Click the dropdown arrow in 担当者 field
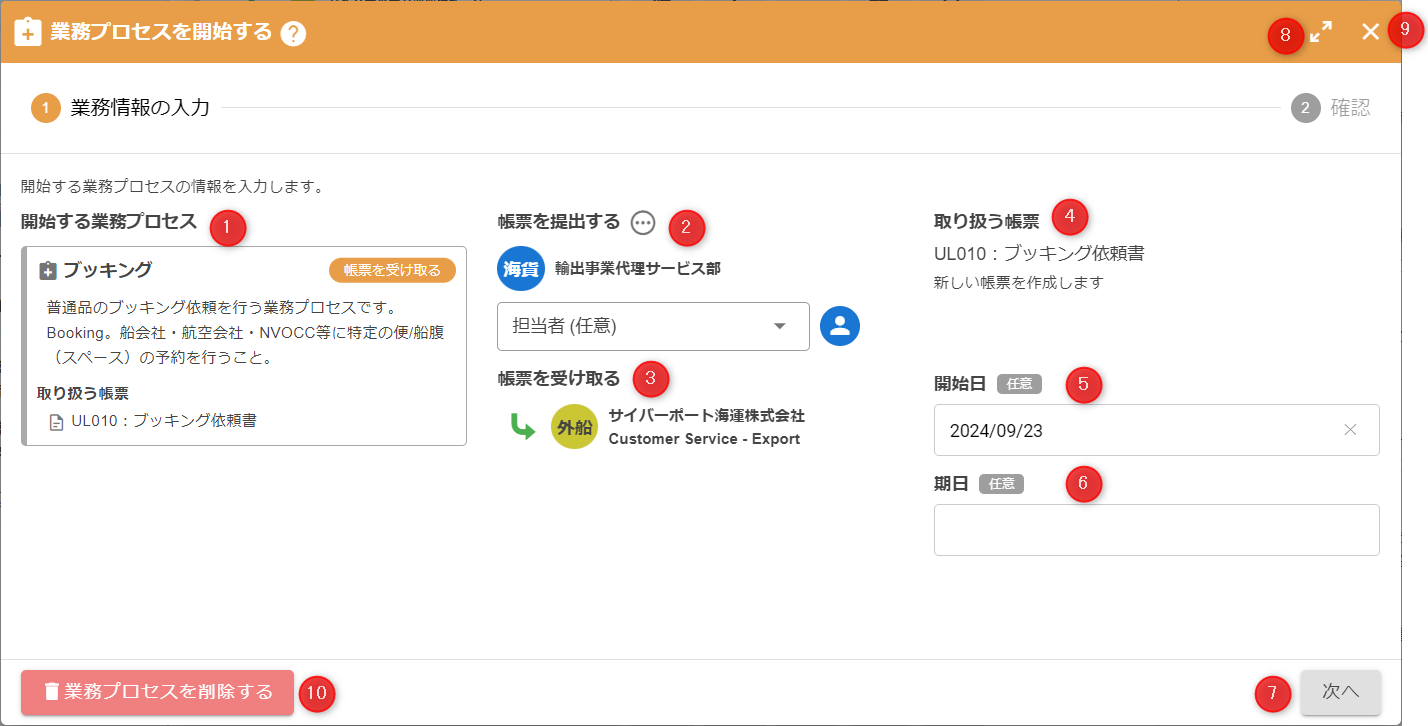This screenshot has height=726, width=1428. click(x=780, y=326)
